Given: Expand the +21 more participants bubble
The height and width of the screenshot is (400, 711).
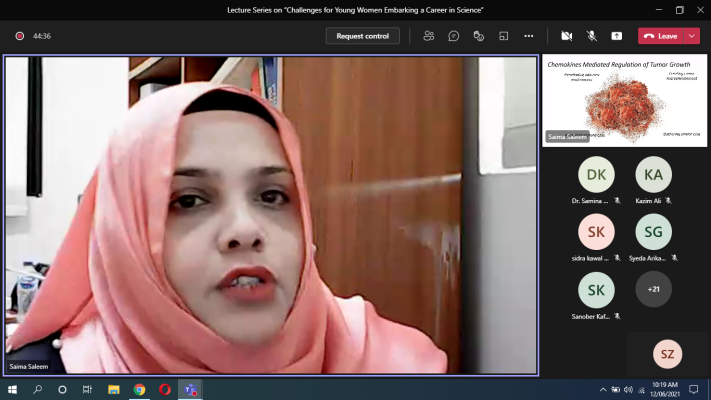Looking at the screenshot, I should tap(654, 289).
